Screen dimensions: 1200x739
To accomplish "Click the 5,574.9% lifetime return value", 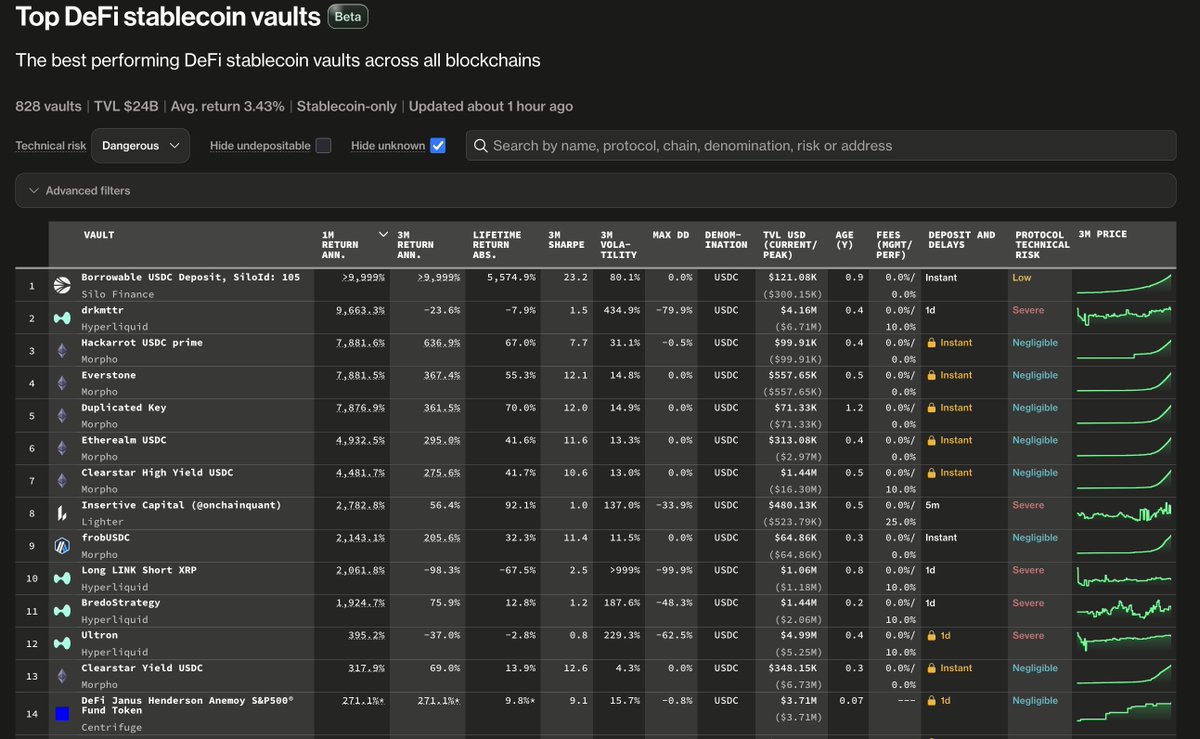I will click(510, 277).
